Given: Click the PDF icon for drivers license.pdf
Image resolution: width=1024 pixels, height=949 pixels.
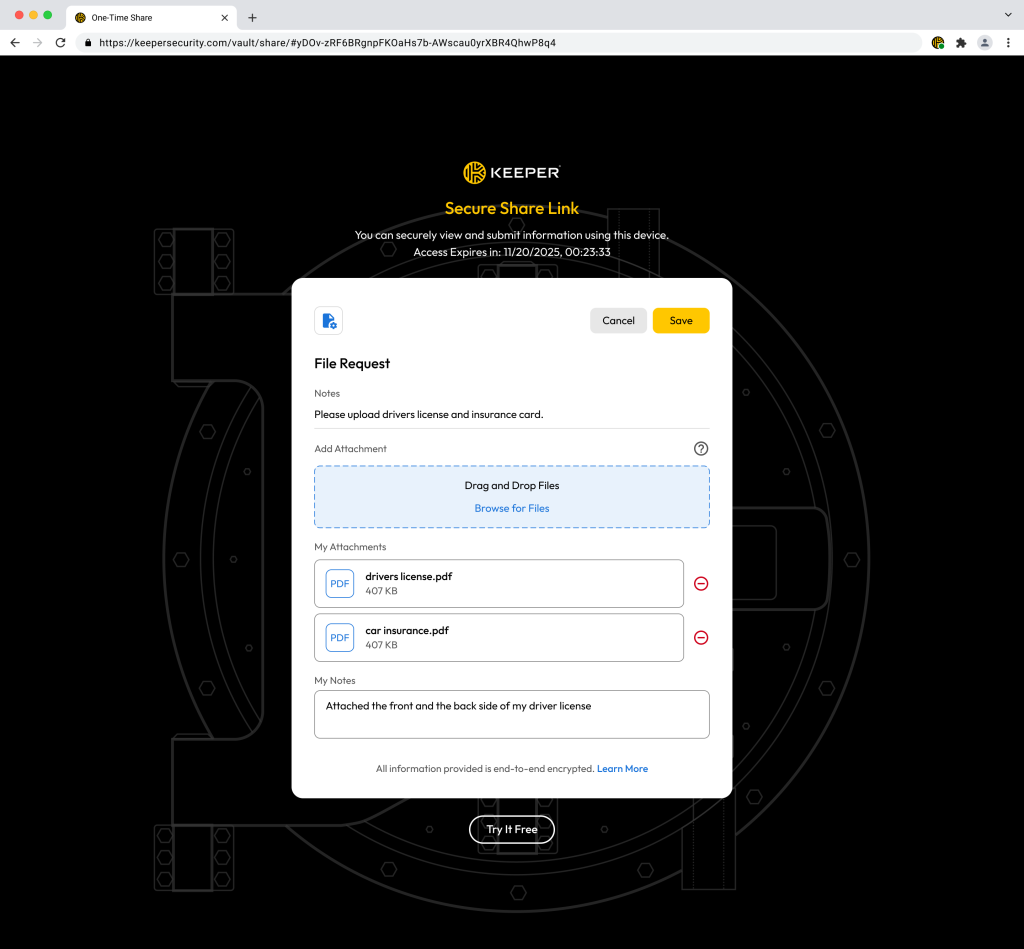Looking at the screenshot, I should [339, 583].
